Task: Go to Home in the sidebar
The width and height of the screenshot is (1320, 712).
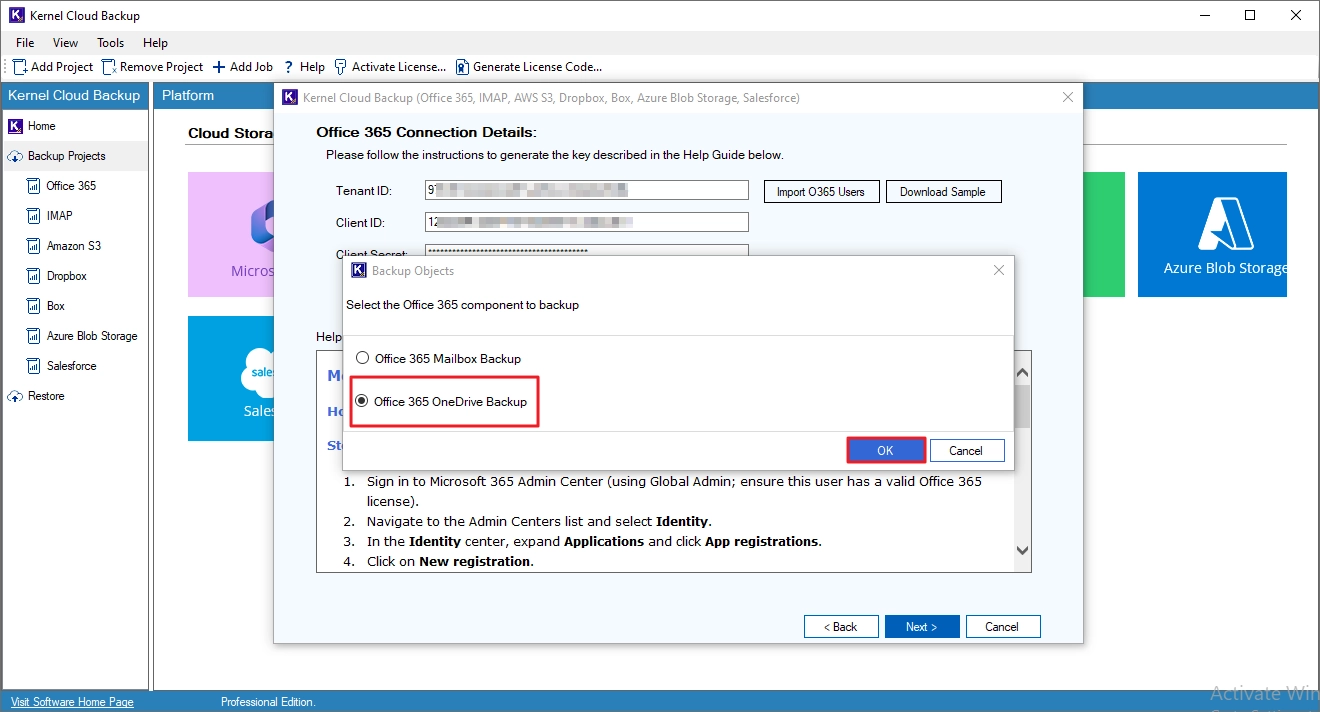Action: point(42,126)
